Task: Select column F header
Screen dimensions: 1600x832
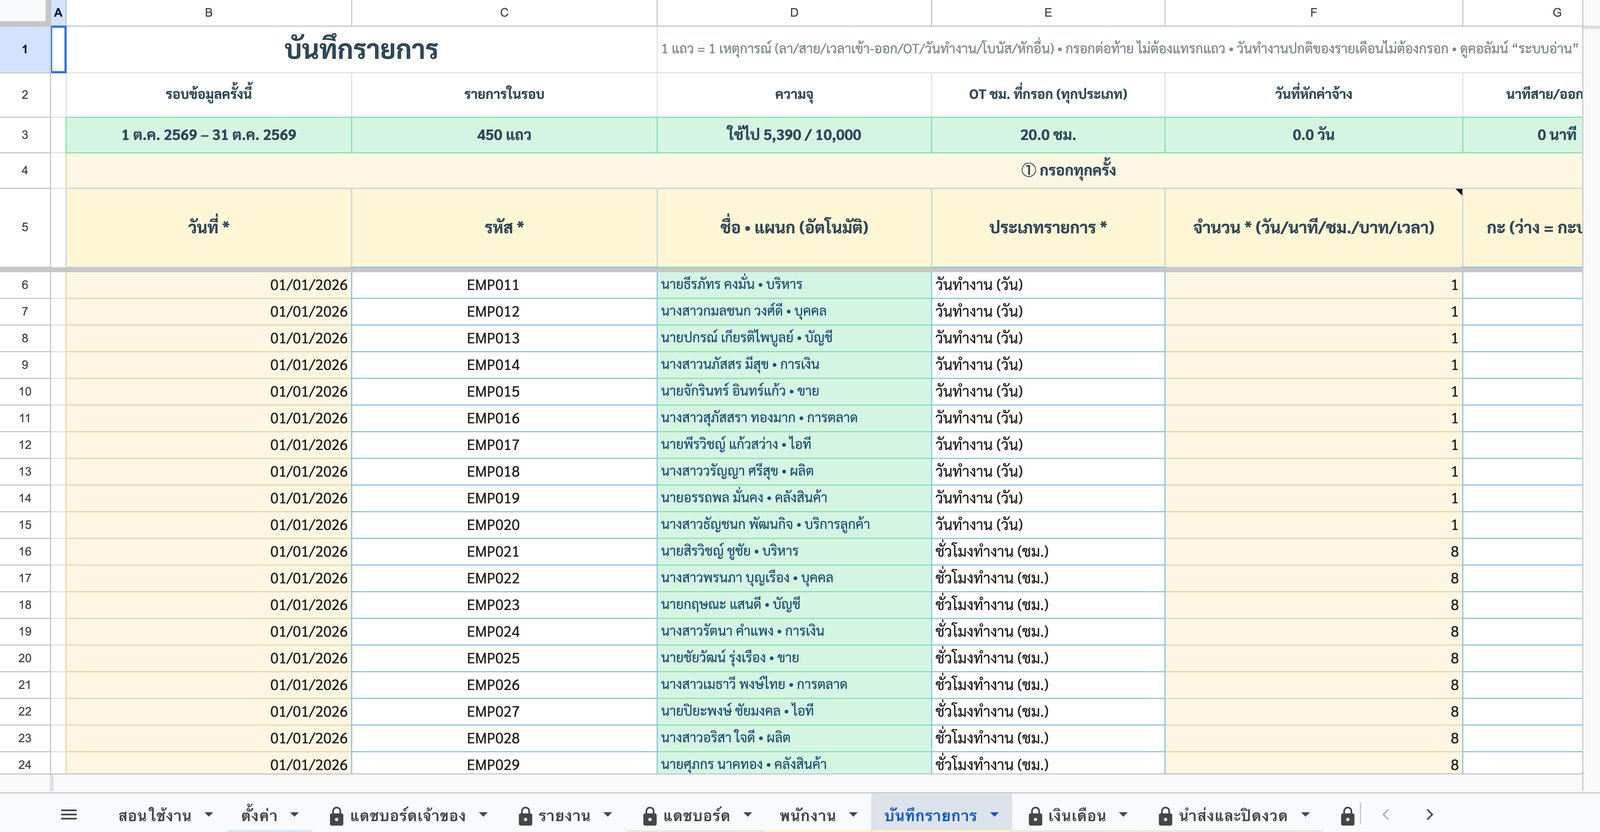Action: [1314, 12]
